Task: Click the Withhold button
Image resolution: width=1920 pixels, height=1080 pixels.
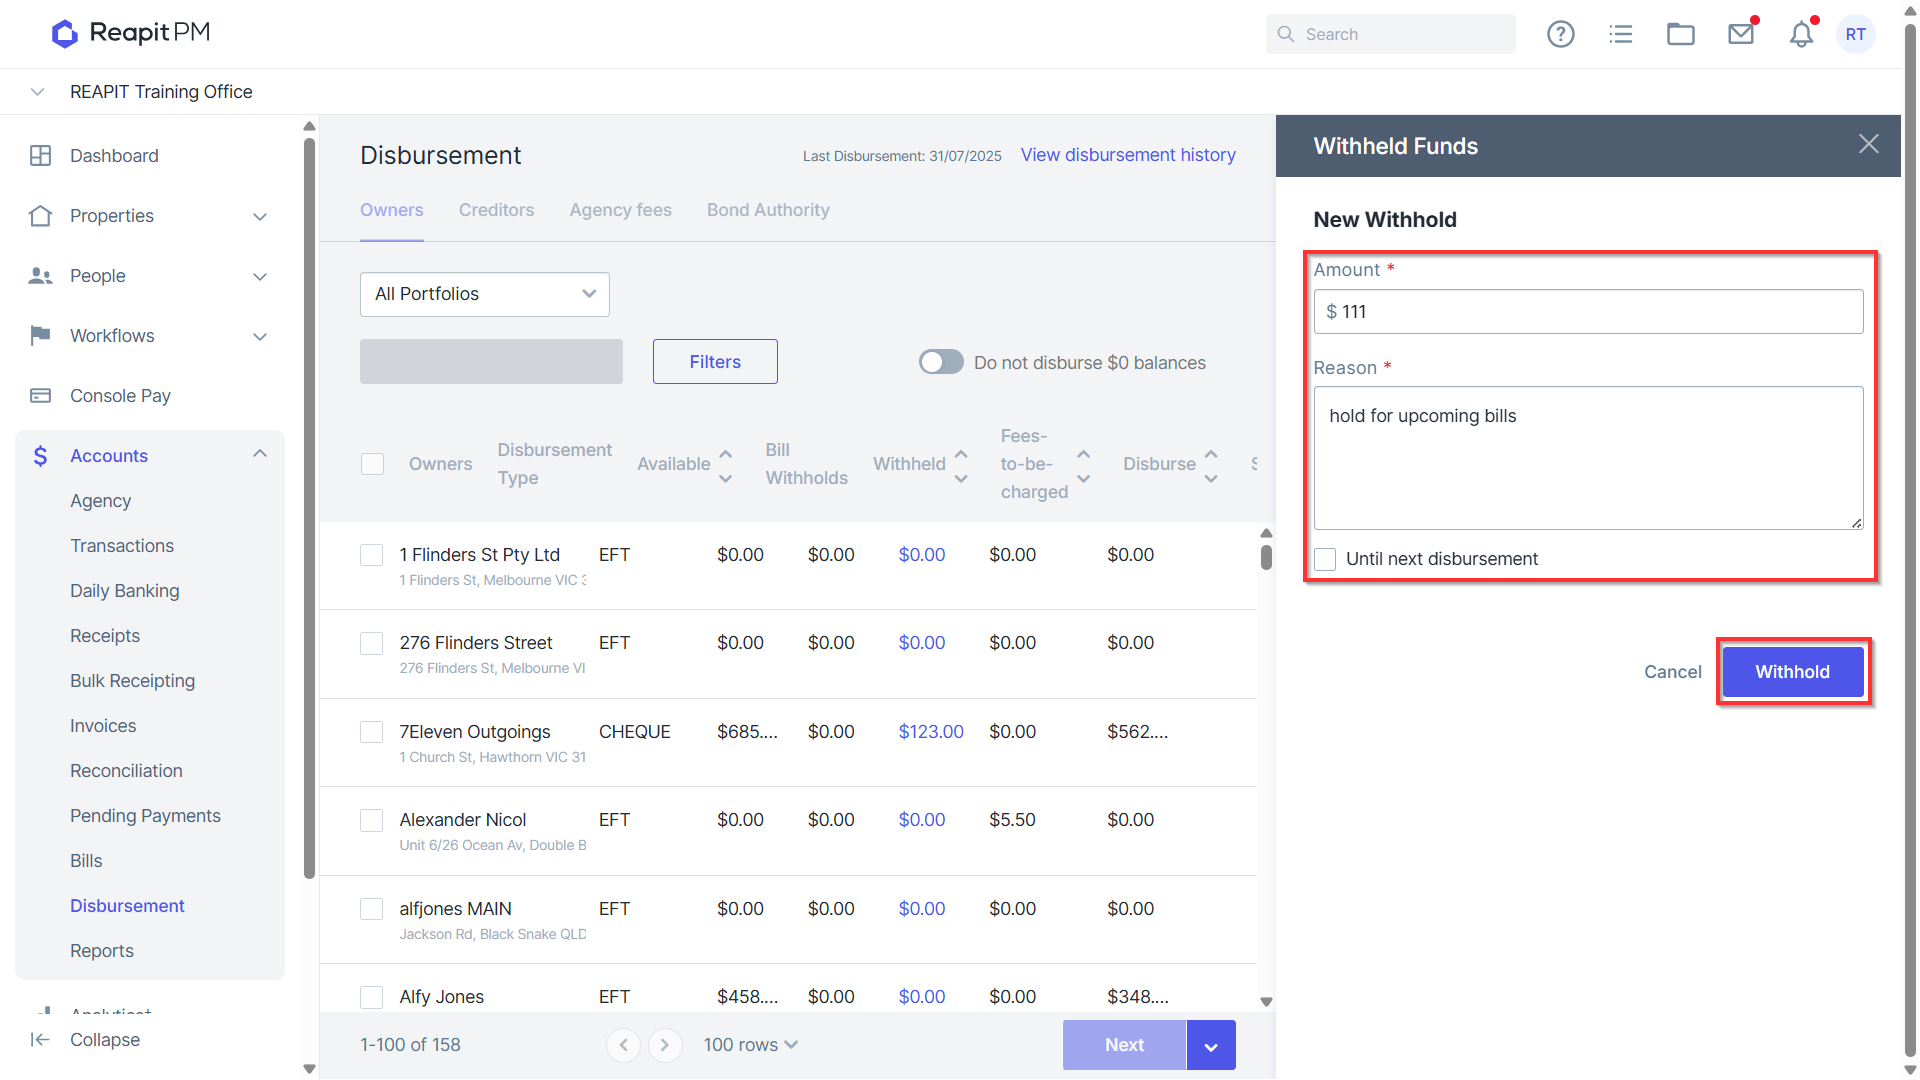Action: 1792,672
